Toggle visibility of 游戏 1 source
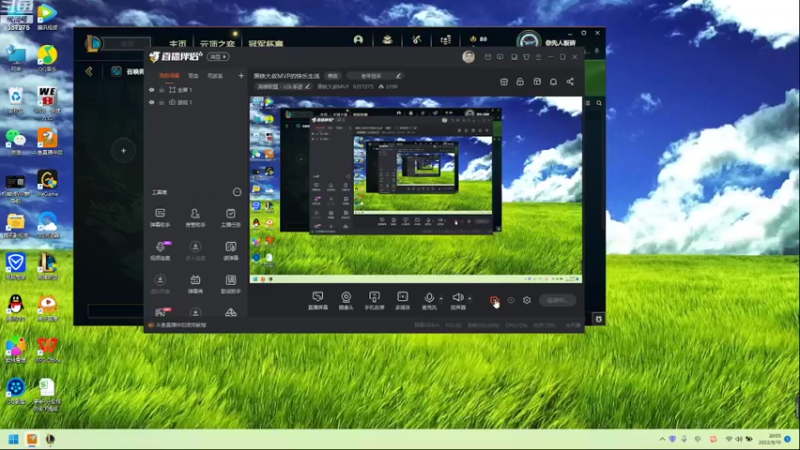Viewport: 800px width, 450px height. point(152,103)
